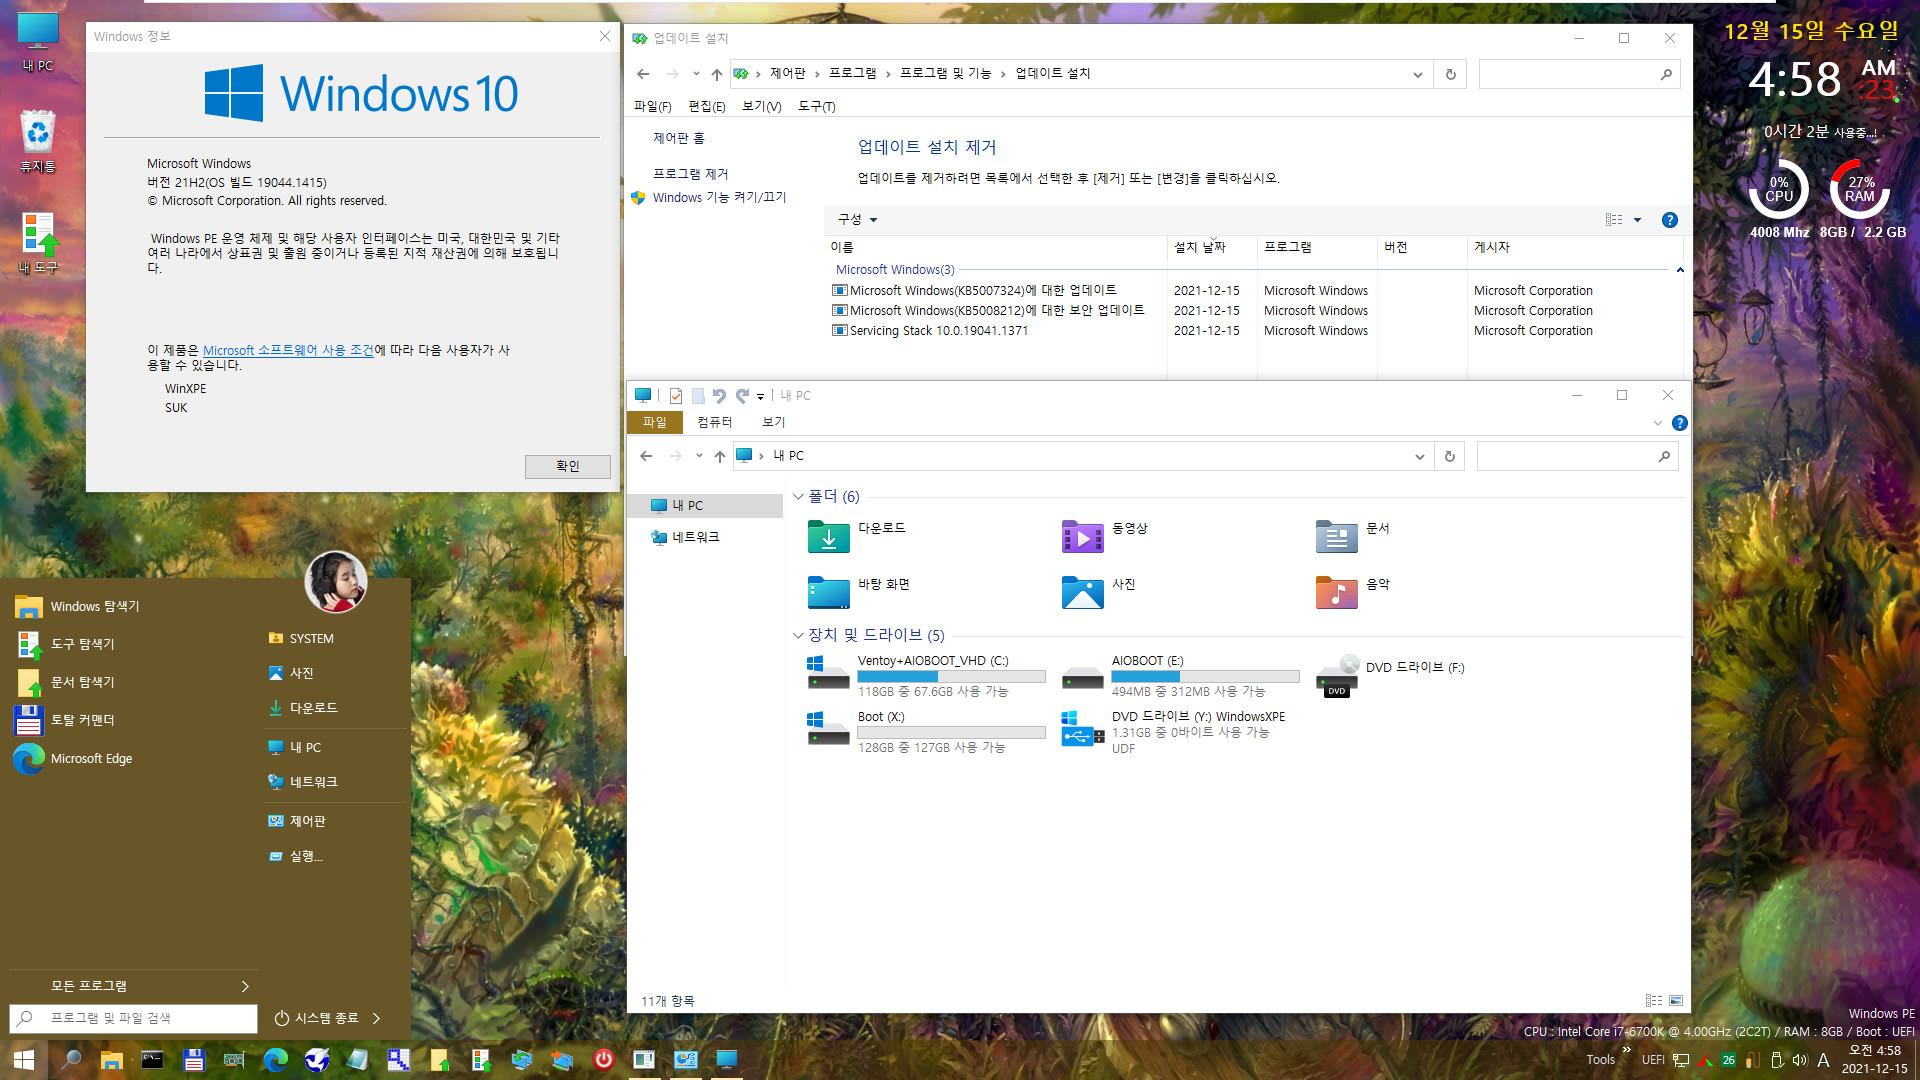Click refresh button in 업데이트 설치 address bar

pyautogui.click(x=1450, y=74)
